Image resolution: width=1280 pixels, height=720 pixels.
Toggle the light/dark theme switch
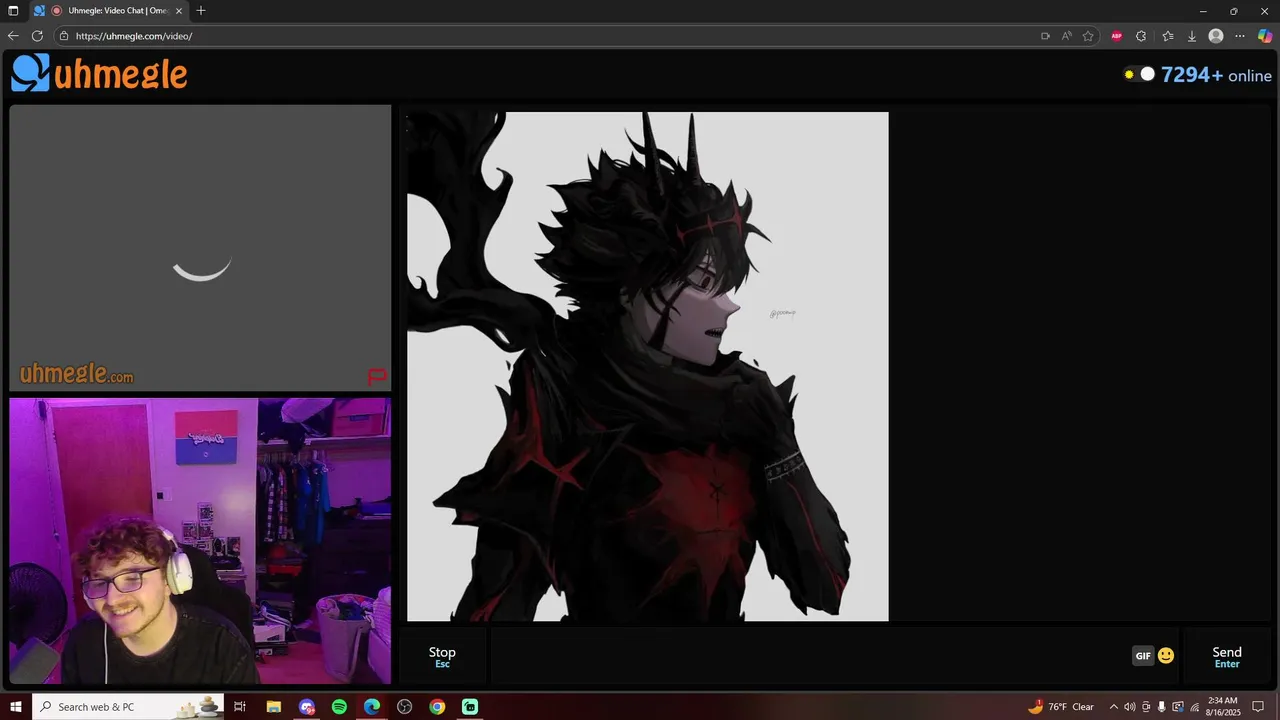click(1140, 74)
